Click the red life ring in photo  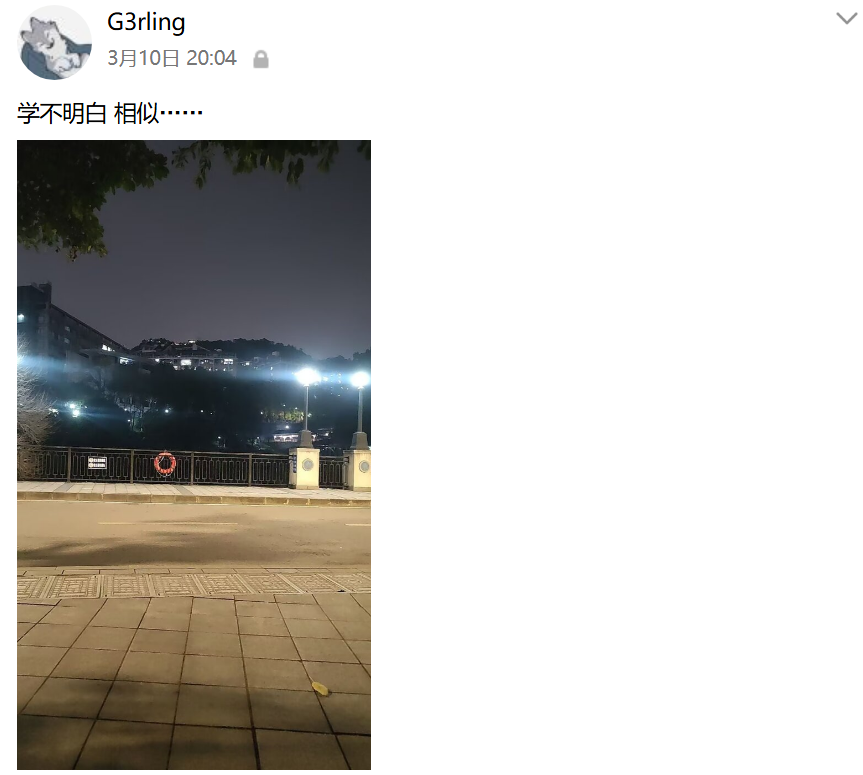pos(165,463)
